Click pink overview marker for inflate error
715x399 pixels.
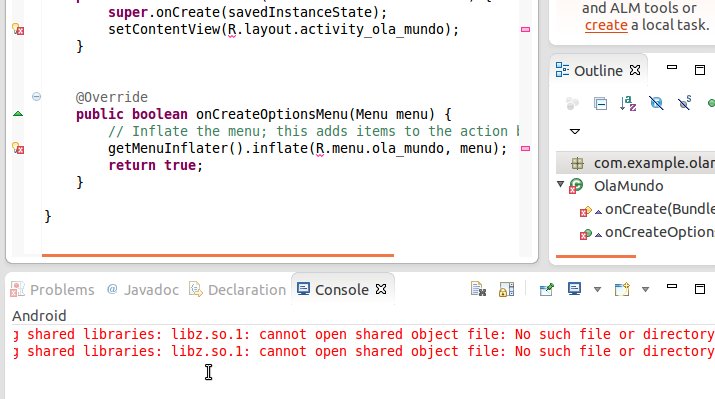[x=525, y=148]
